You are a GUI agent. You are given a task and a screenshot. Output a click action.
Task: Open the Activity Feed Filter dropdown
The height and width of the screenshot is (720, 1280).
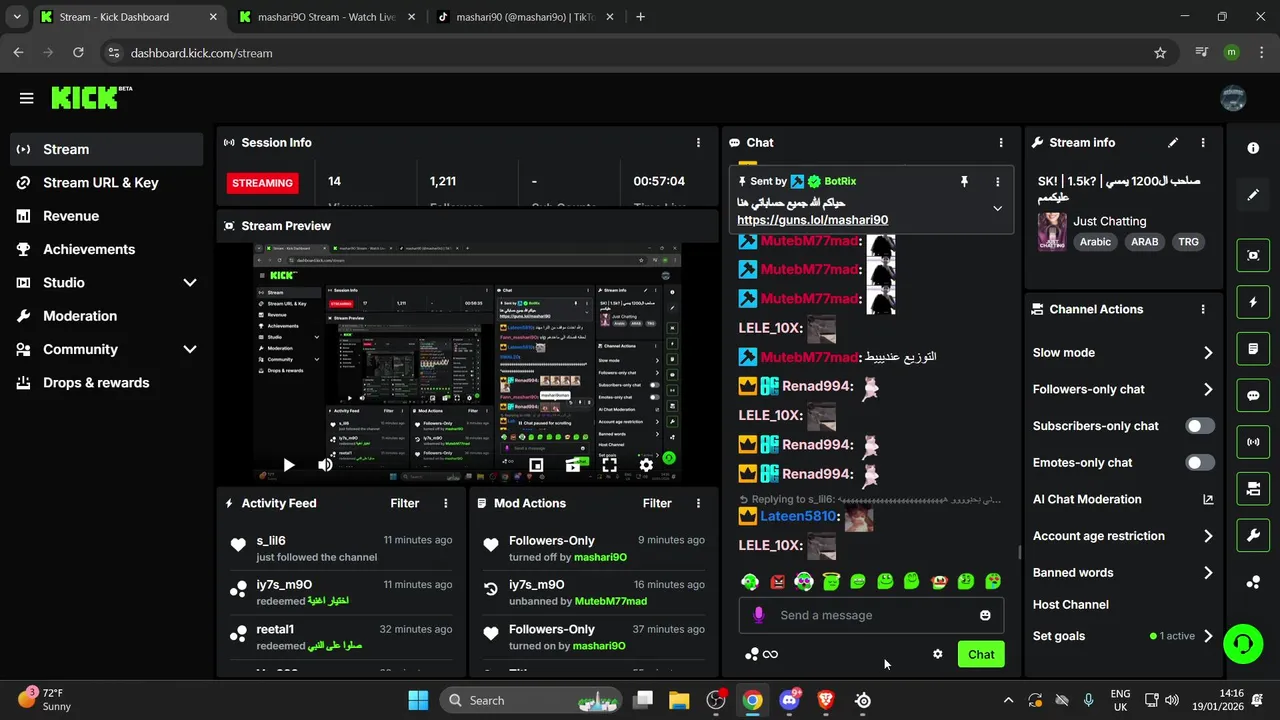[x=404, y=504]
